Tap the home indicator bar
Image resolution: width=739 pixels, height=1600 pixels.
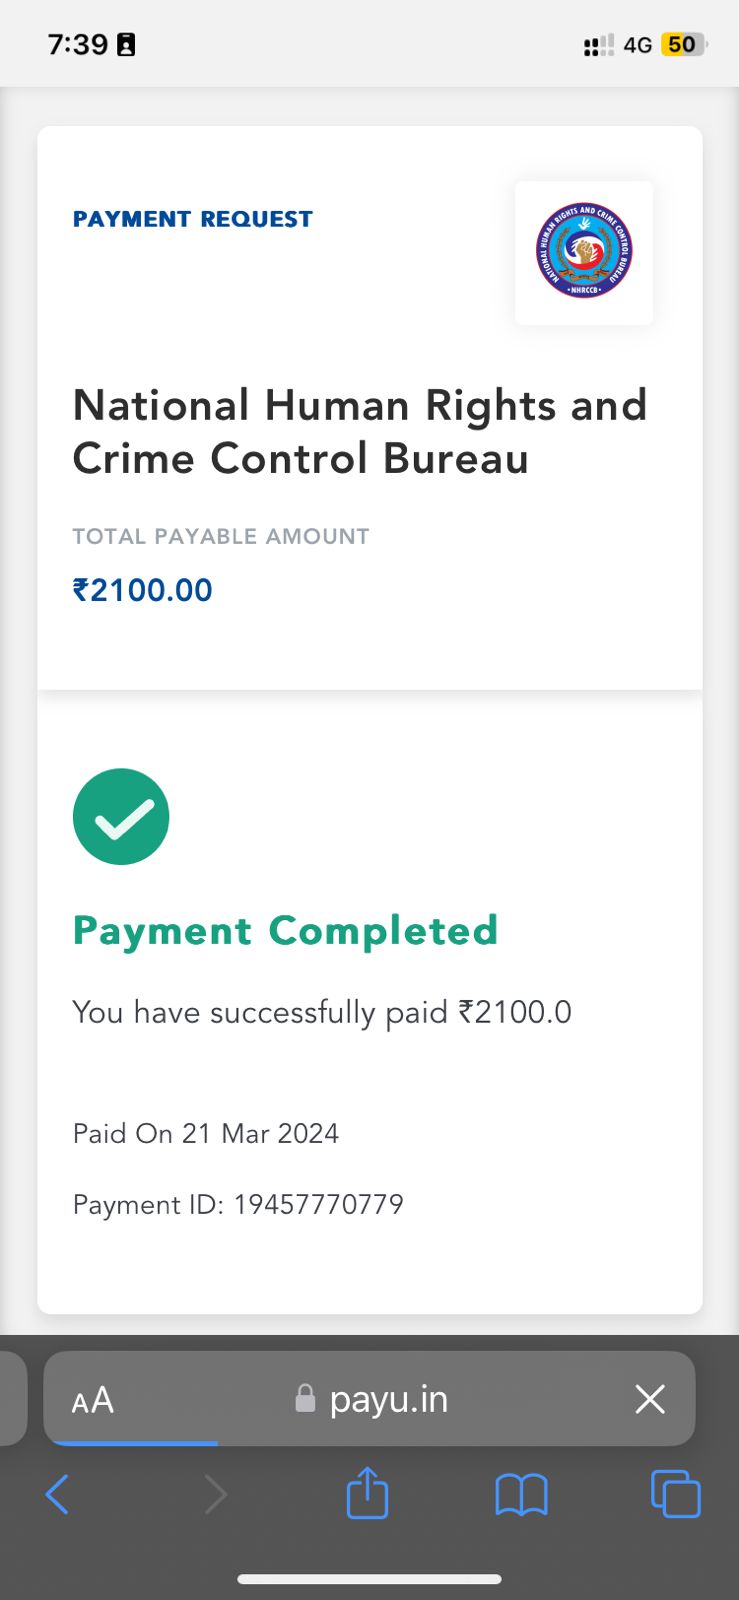click(x=369, y=1580)
